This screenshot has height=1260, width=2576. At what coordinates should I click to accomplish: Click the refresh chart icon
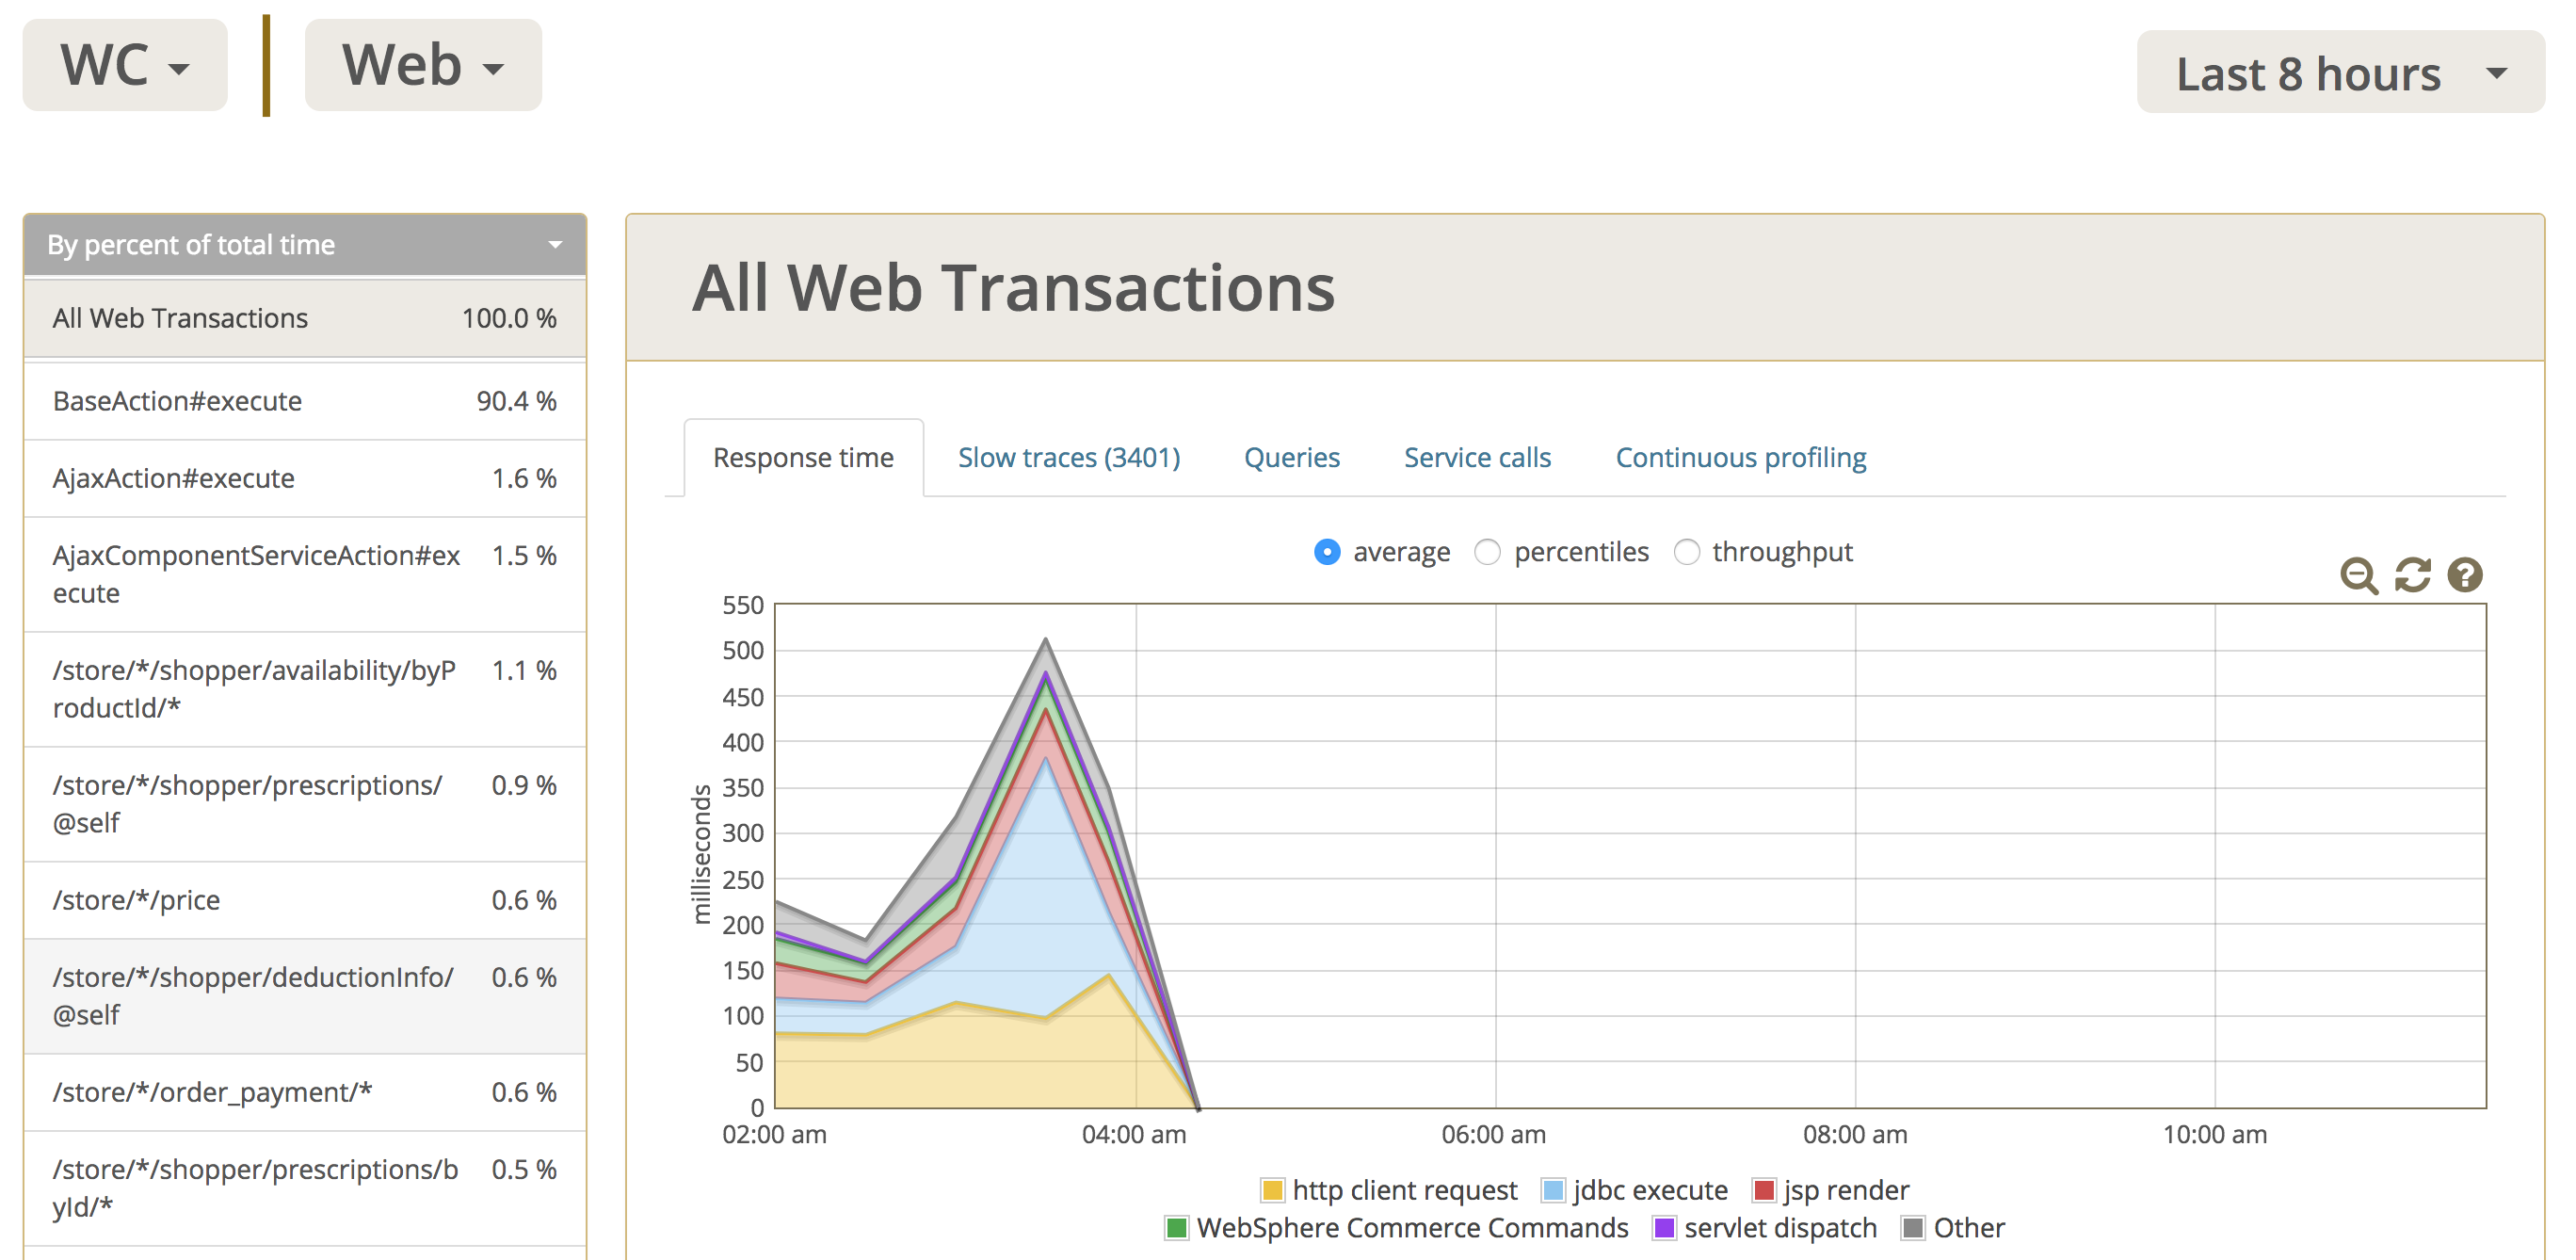2412,575
